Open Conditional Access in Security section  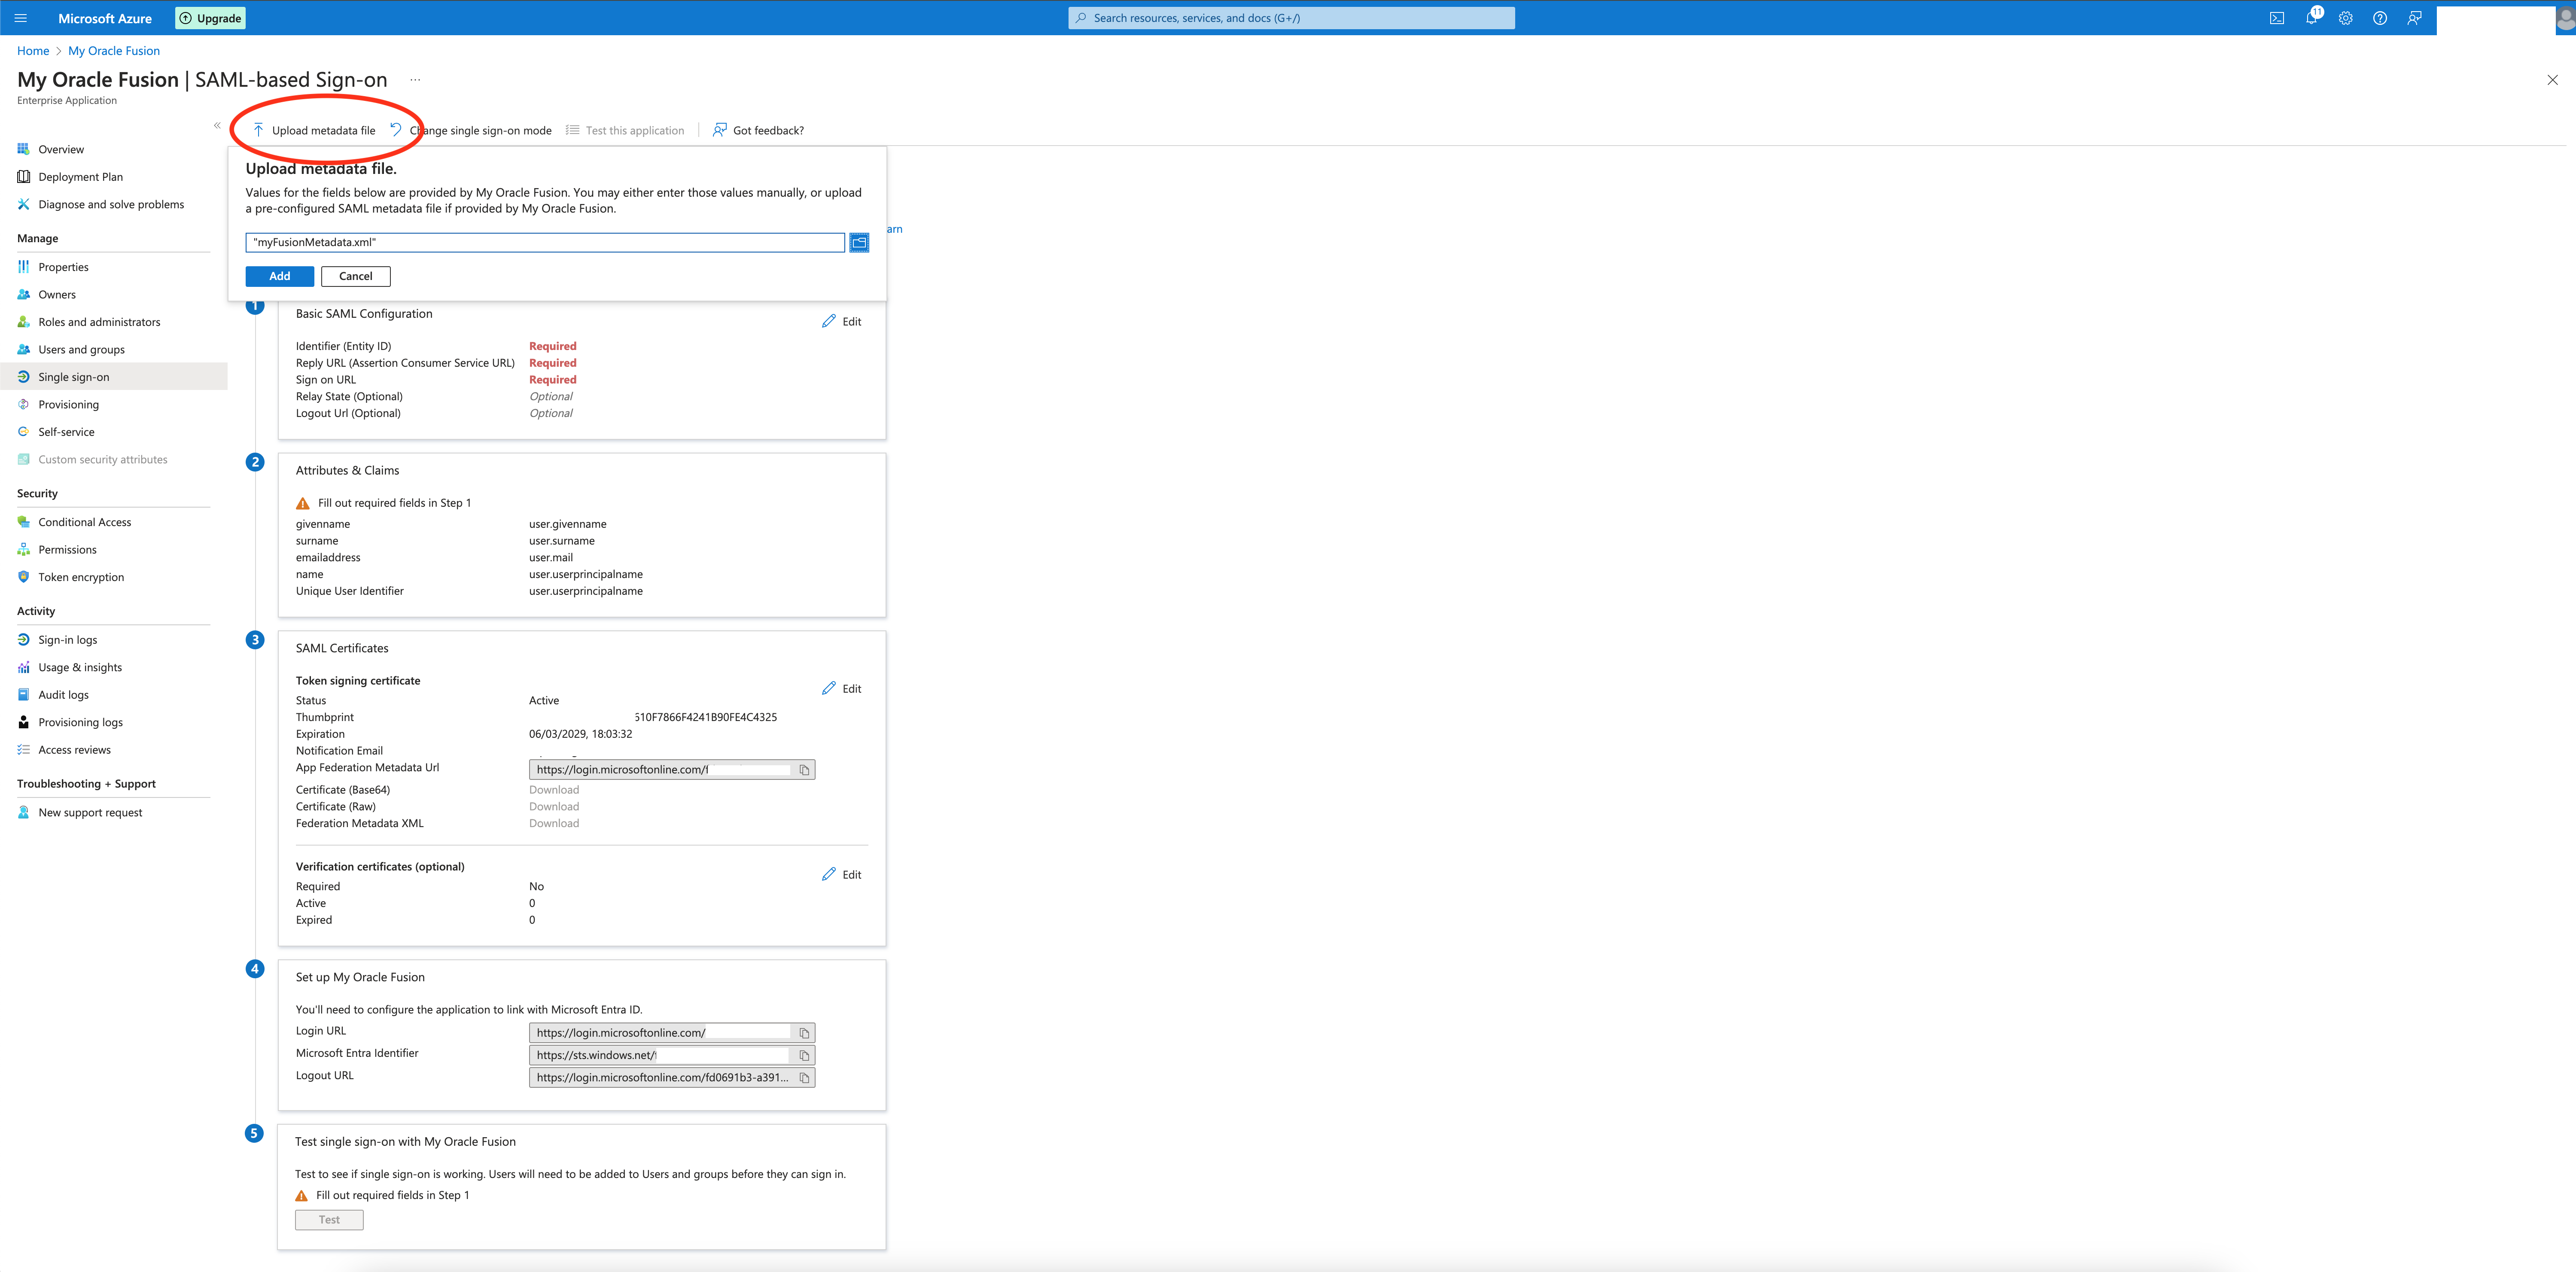84,522
